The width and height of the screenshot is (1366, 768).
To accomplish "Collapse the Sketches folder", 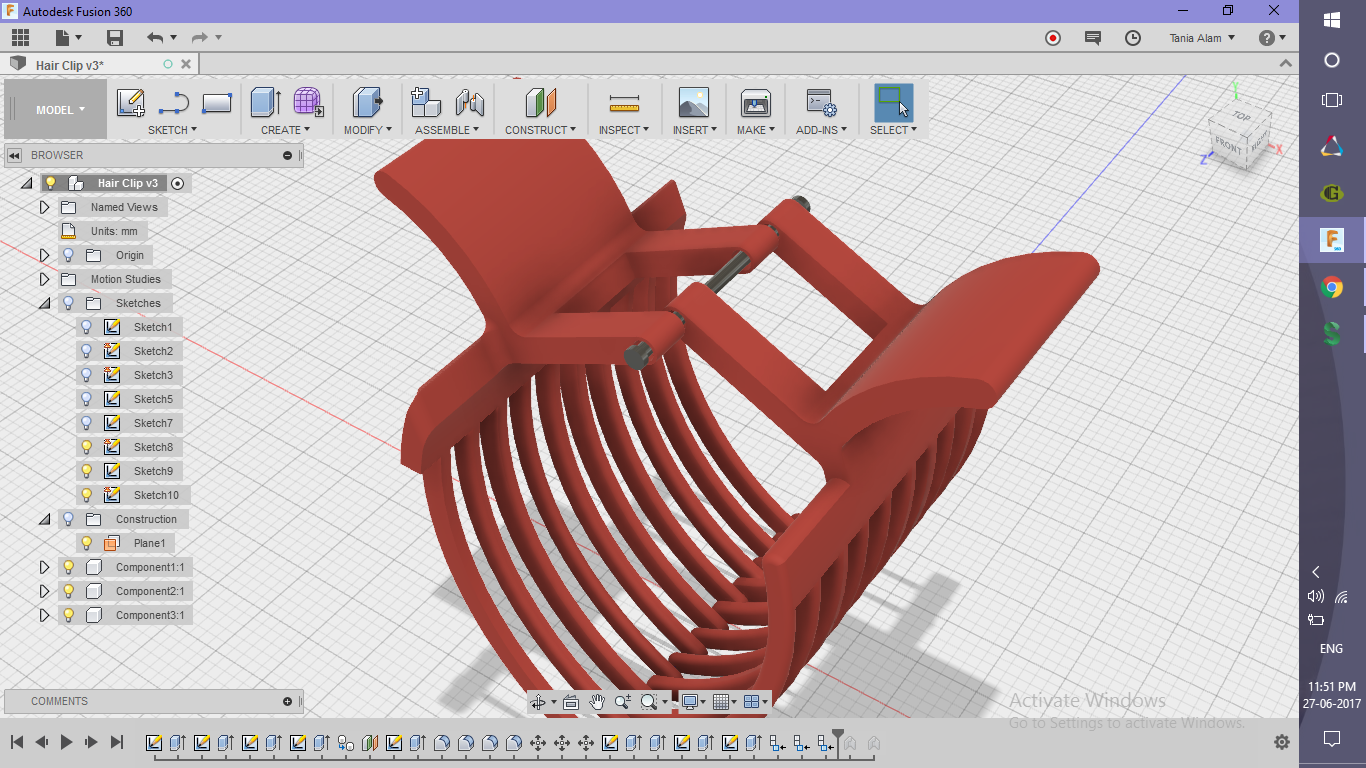I will [x=44, y=303].
